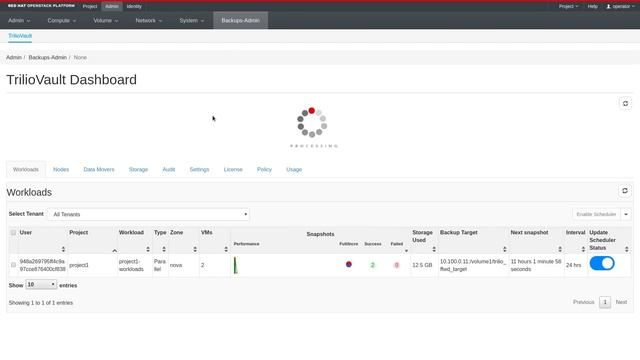Switch to the Audit tab
This screenshot has height=360, width=640.
pos(169,169)
